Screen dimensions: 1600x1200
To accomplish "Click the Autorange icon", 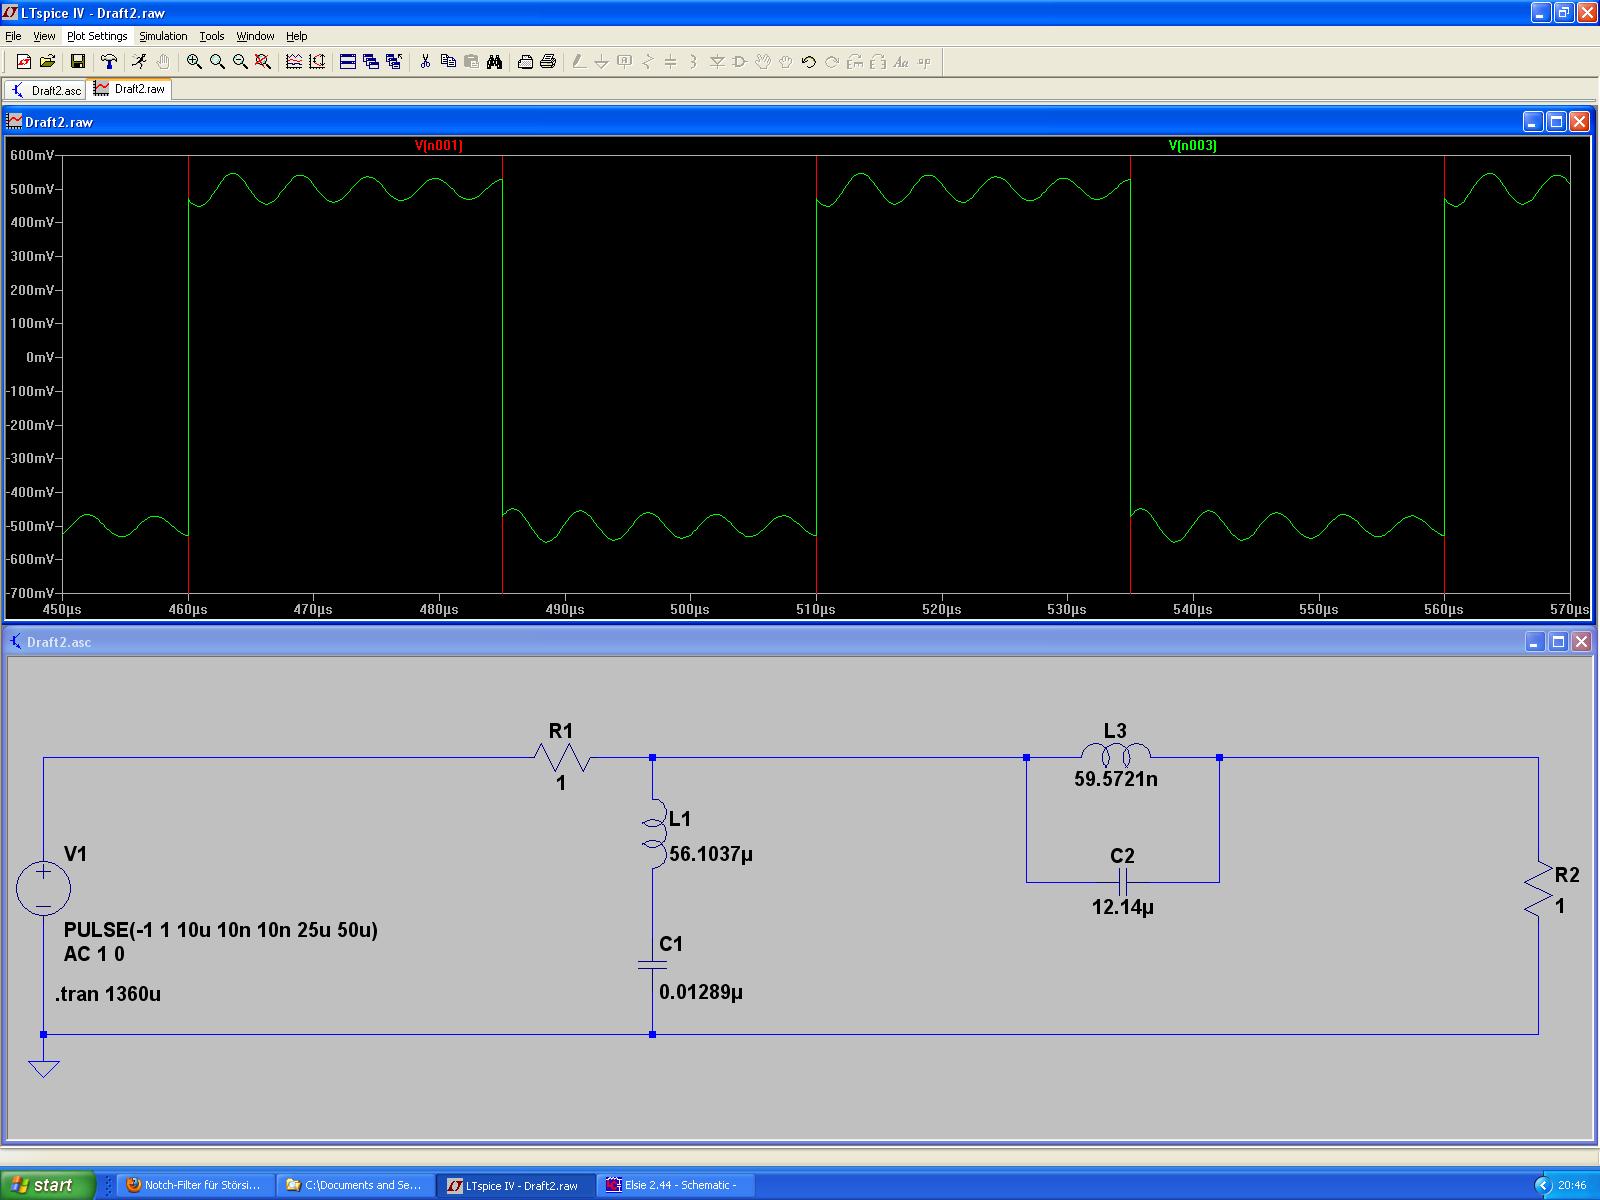I will [317, 62].
